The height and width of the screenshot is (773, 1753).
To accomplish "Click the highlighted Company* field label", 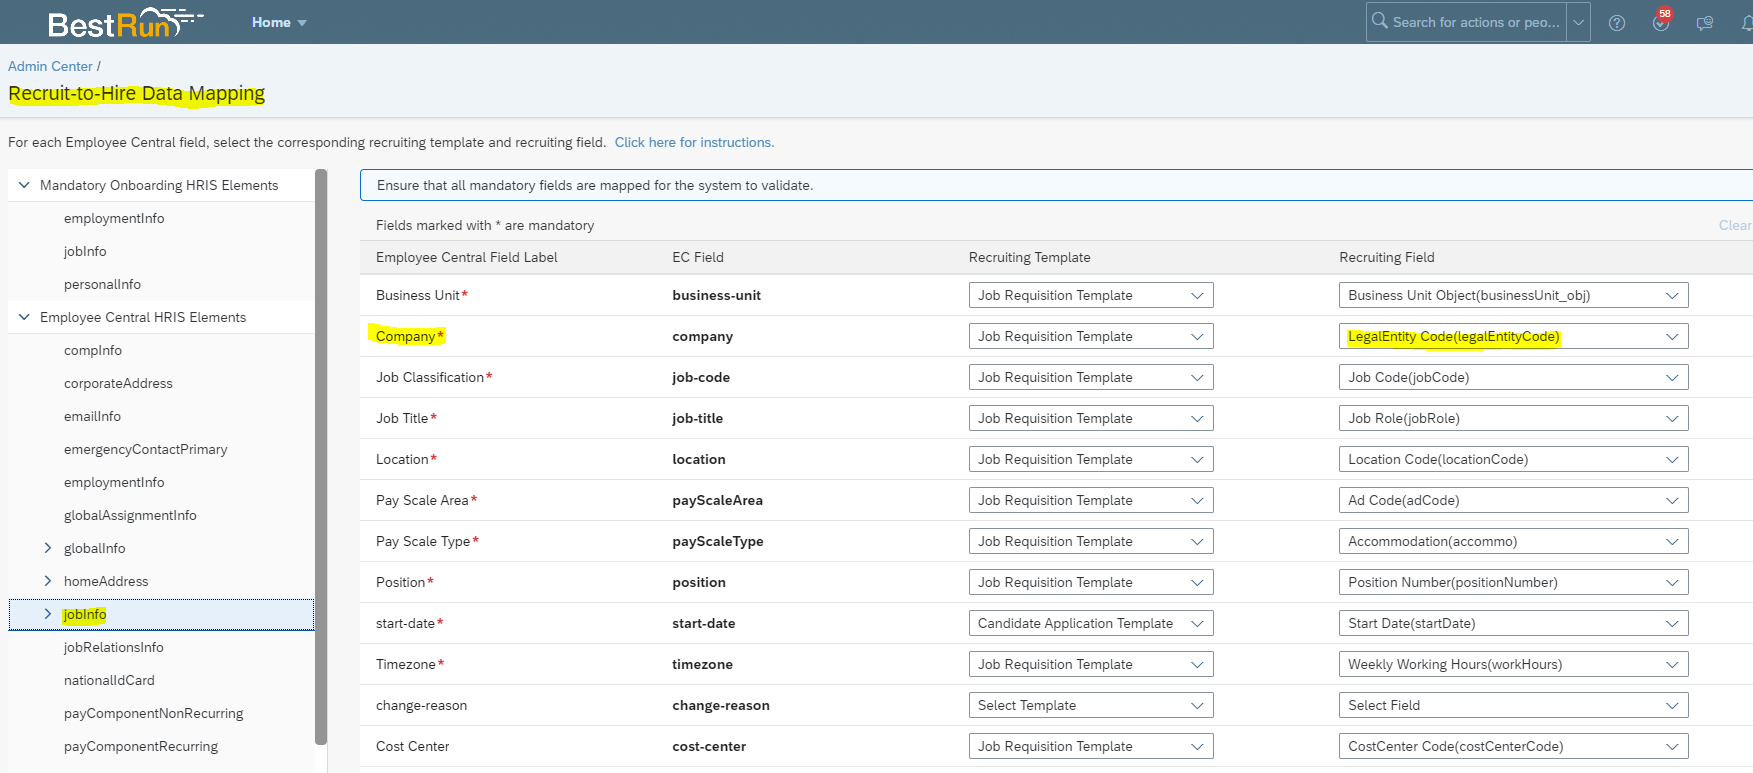I will [409, 336].
